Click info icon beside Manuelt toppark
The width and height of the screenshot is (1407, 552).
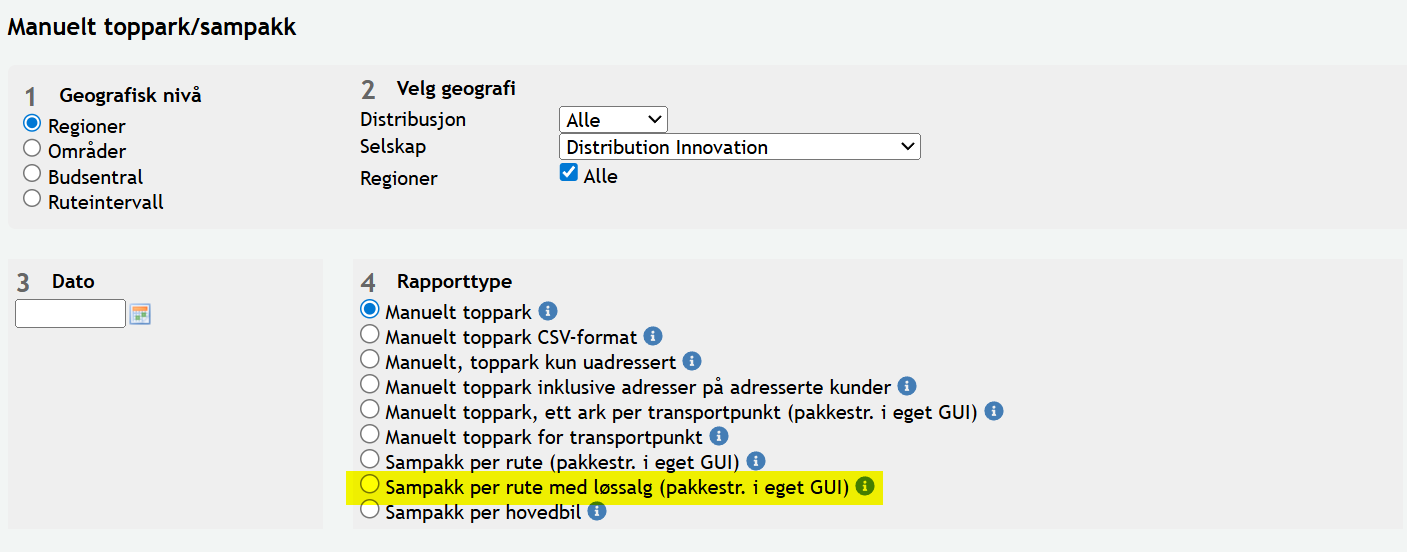548,311
